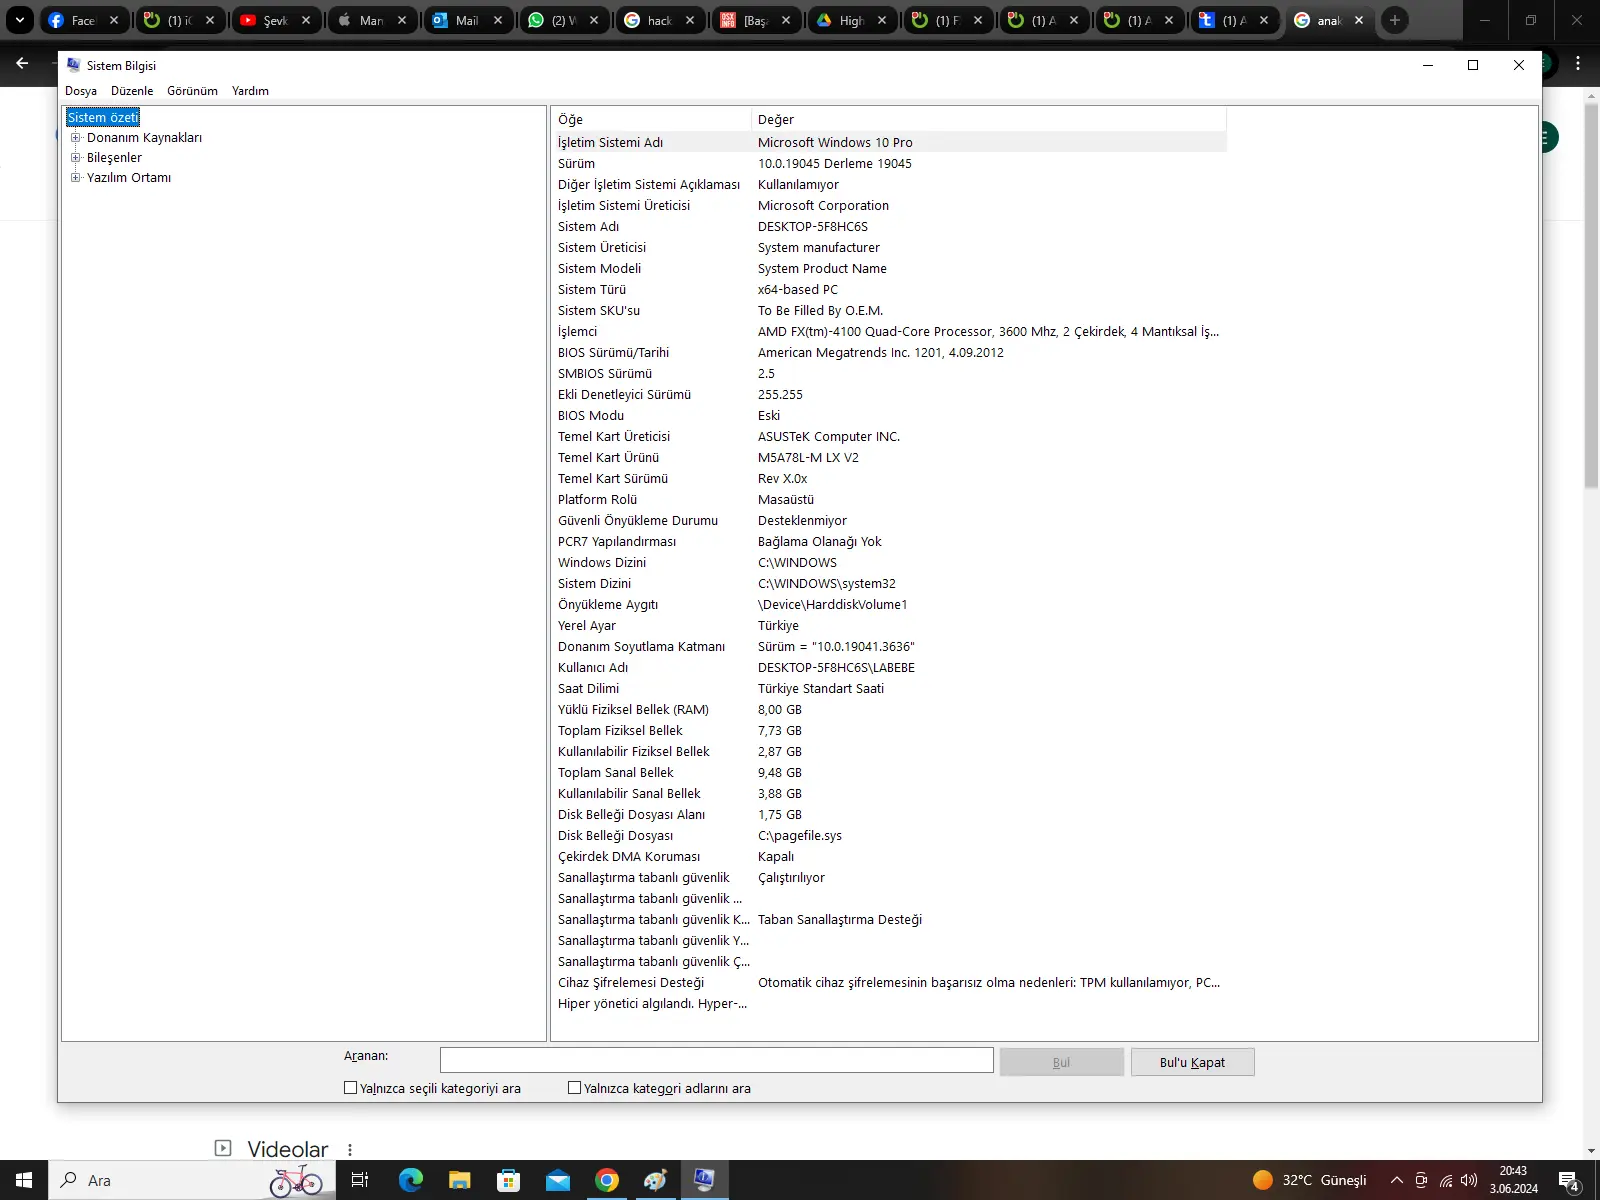Image resolution: width=1600 pixels, height=1200 pixels.
Task: Open the Paint palette icon on taskbar
Action: click(x=655, y=1180)
